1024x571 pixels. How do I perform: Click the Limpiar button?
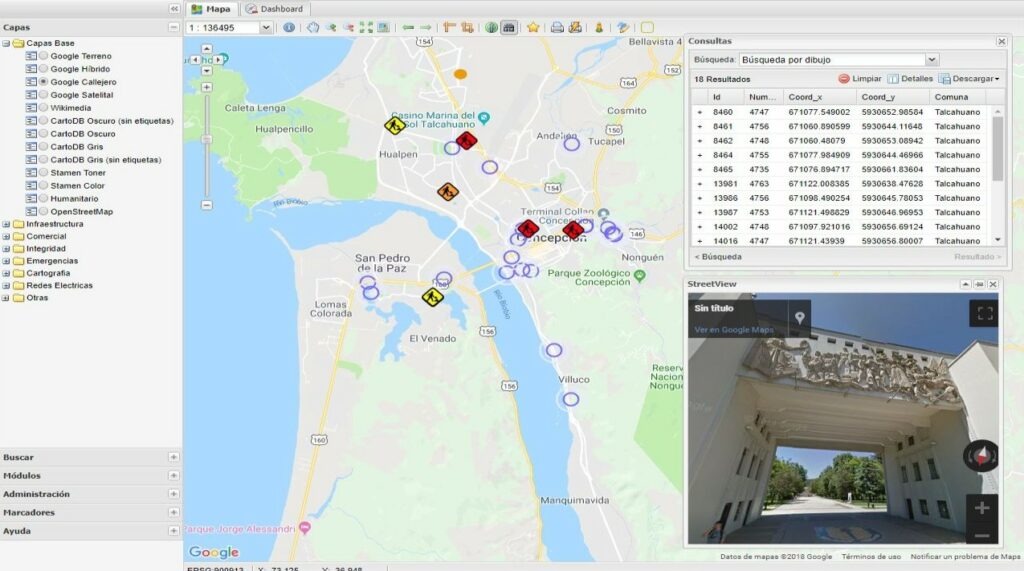coord(860,78)
